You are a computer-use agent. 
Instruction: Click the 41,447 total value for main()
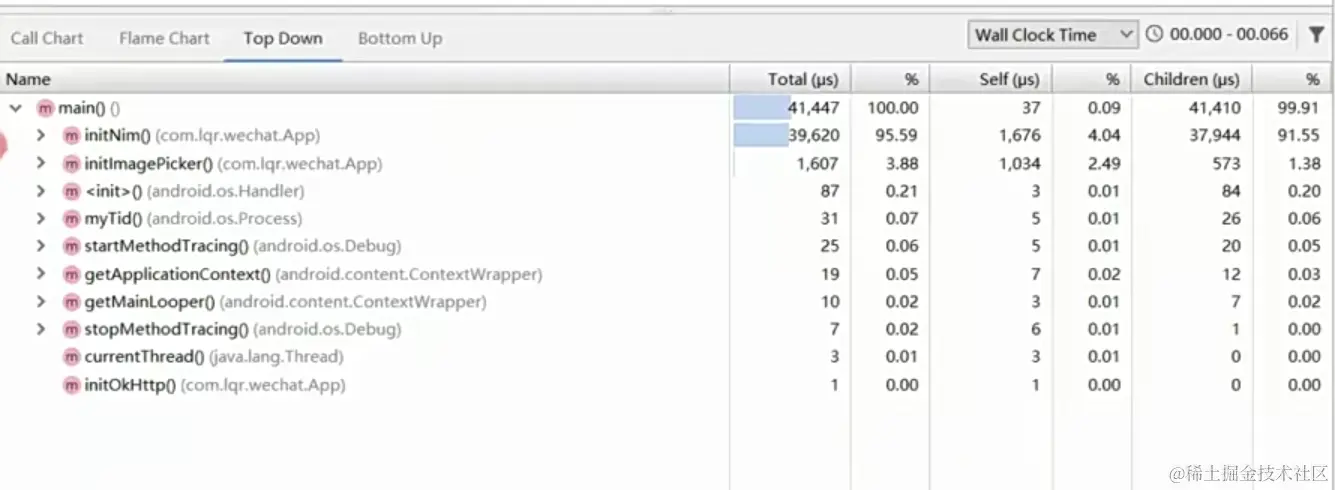[x=813, y=108]
